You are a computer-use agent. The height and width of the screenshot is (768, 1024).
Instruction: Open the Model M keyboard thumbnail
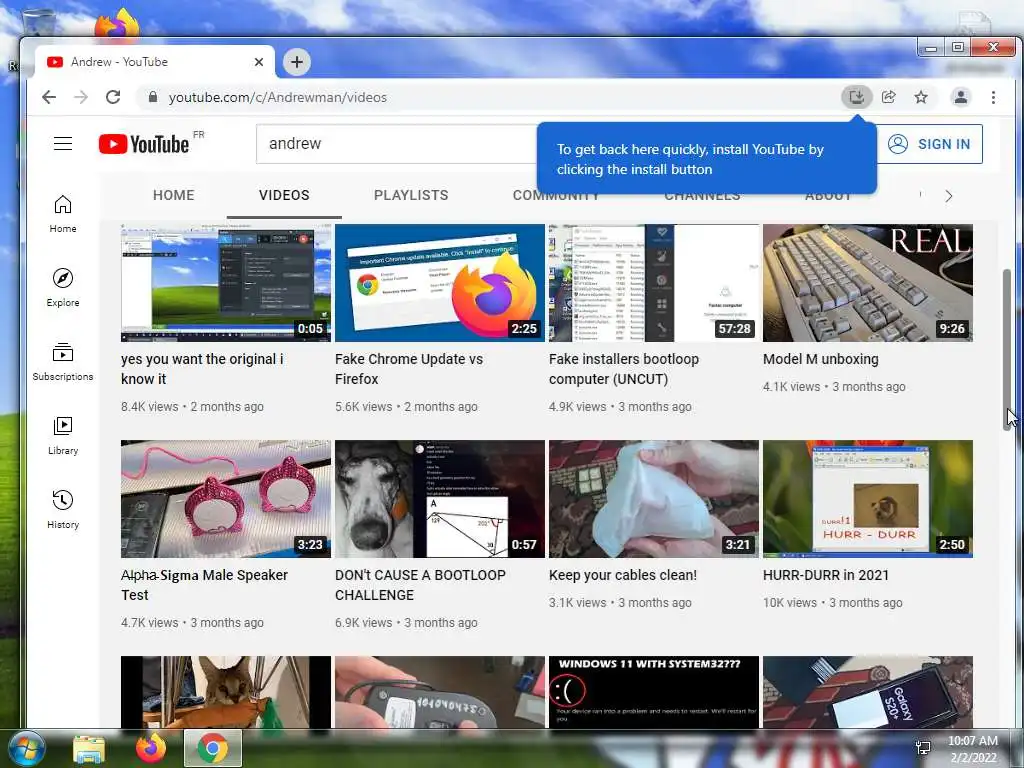[x=868, y=283]
